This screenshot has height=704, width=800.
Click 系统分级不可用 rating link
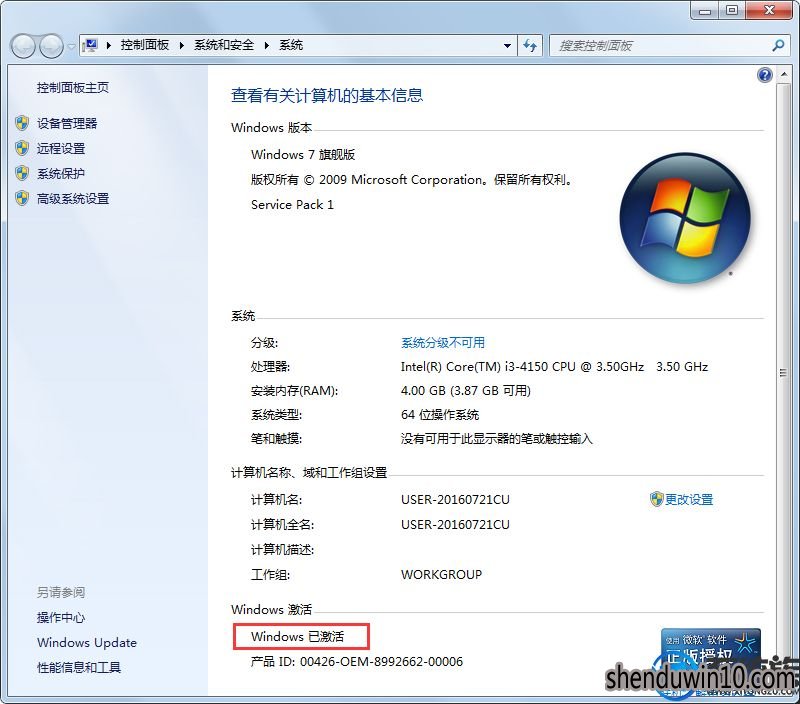click(443, 342)
